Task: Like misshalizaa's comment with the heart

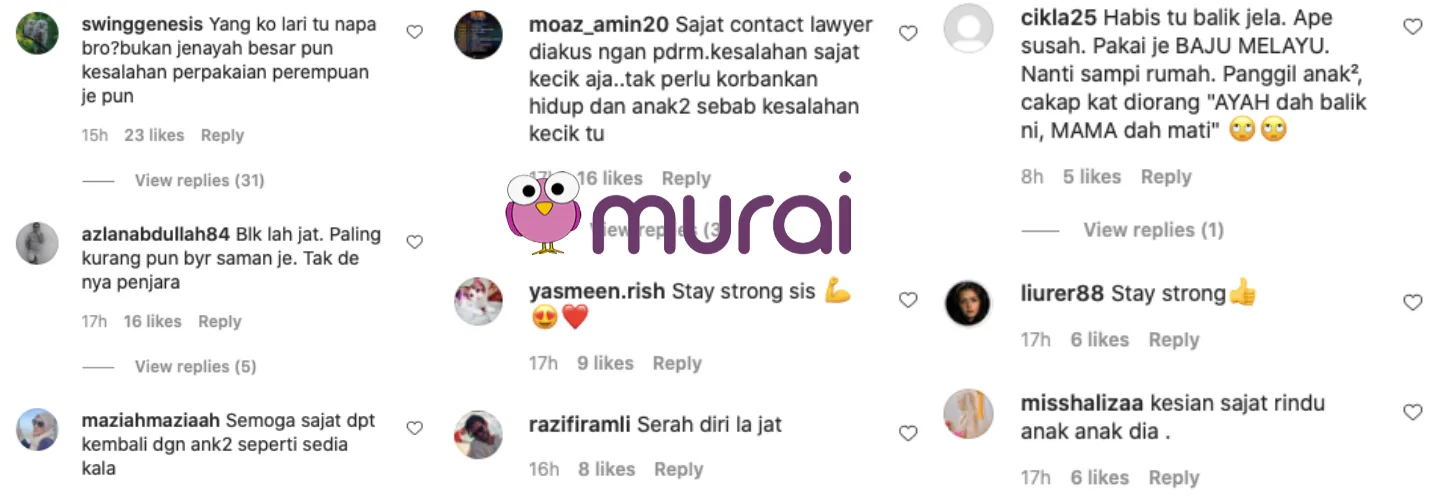Action: (1412, 412)
